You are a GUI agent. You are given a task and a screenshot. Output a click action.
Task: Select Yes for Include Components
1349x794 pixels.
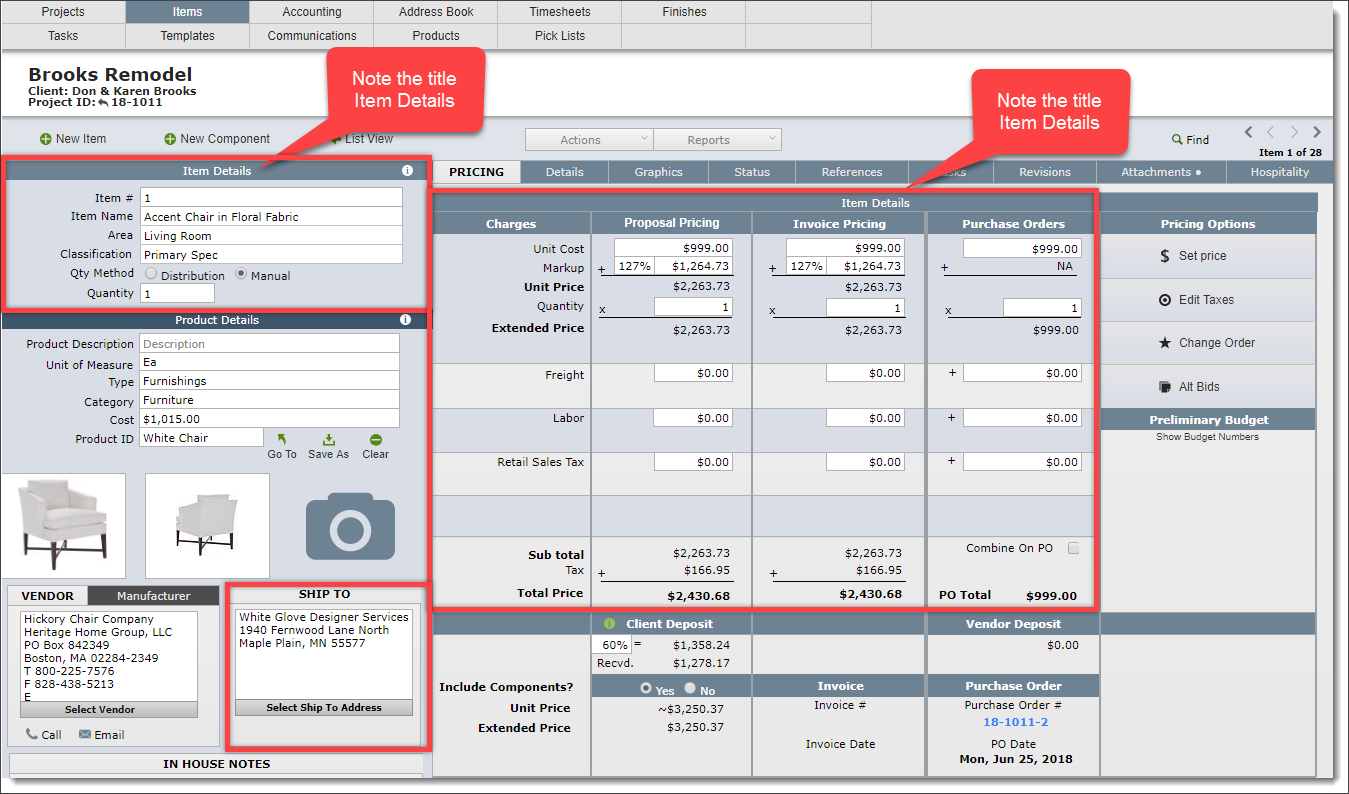coord(646,689)
